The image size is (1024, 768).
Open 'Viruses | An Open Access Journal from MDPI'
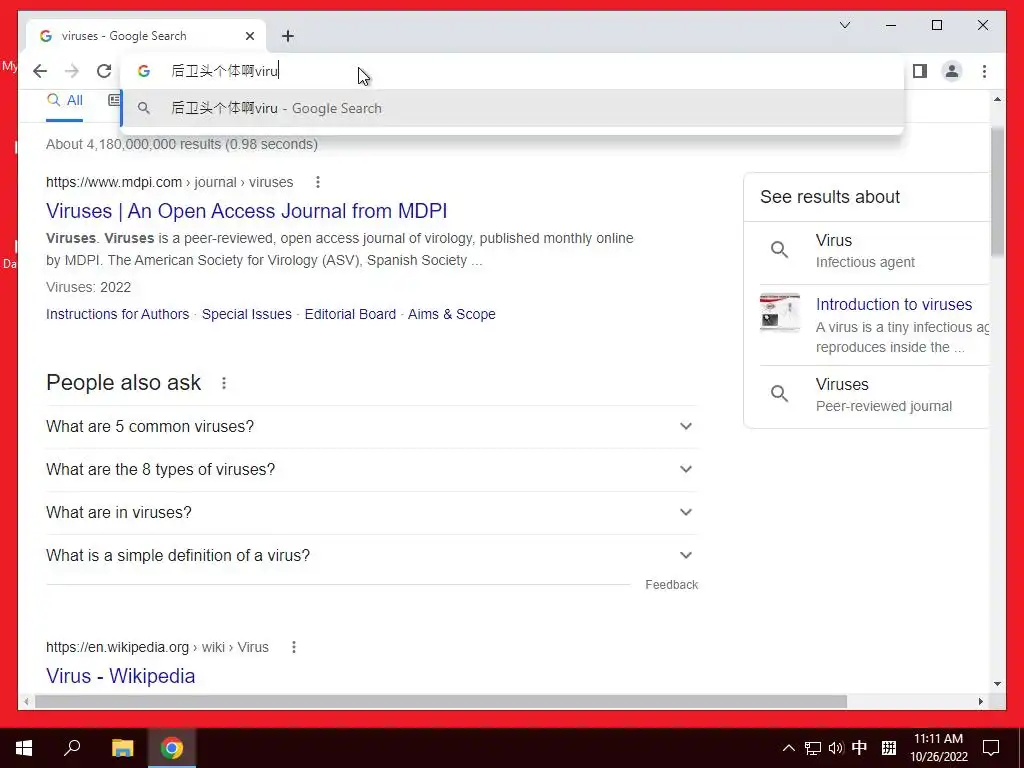click(246, 211)
